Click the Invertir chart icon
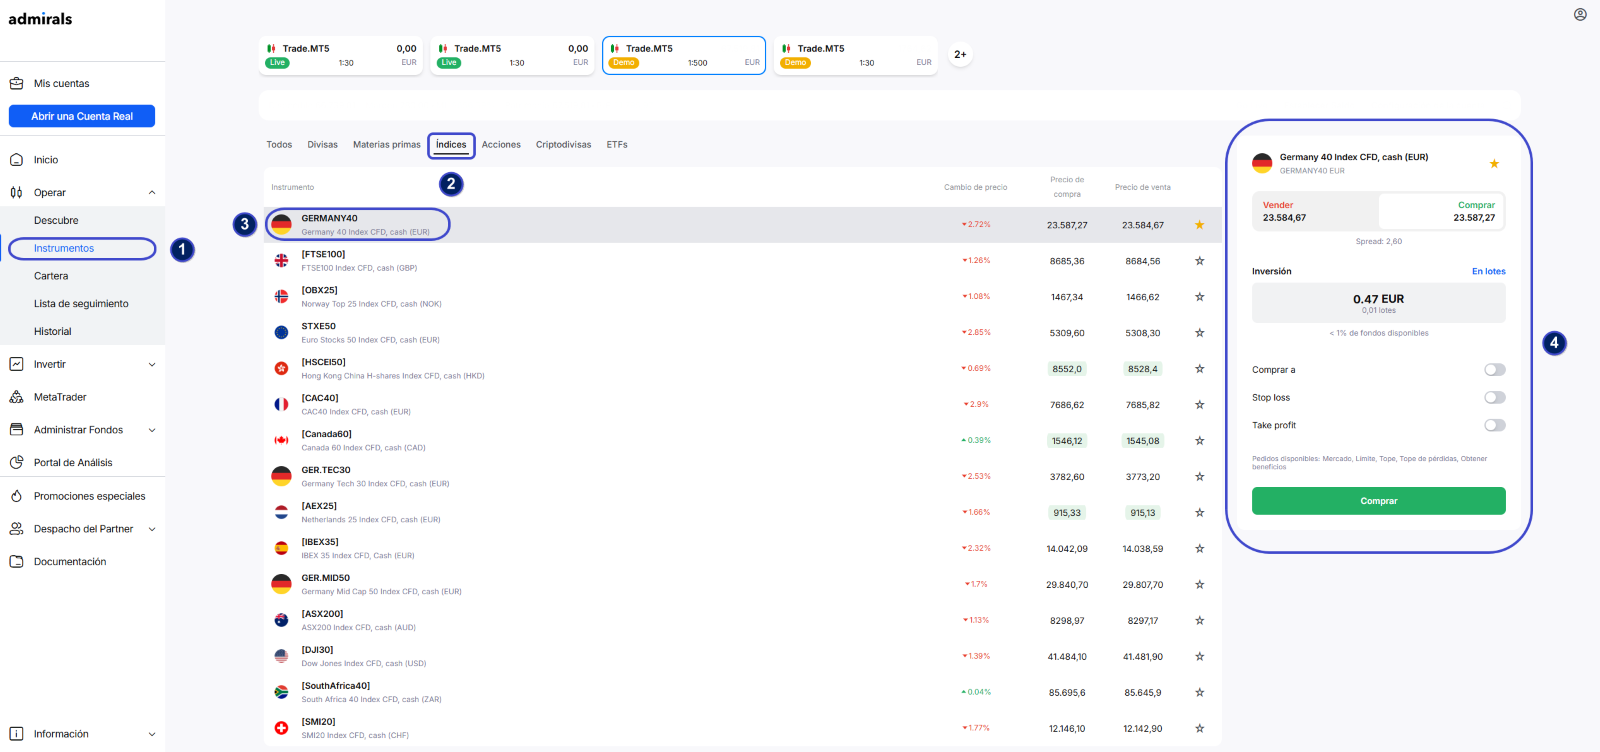Viewport: 1600px width, 752px height. tap(16, 364)
